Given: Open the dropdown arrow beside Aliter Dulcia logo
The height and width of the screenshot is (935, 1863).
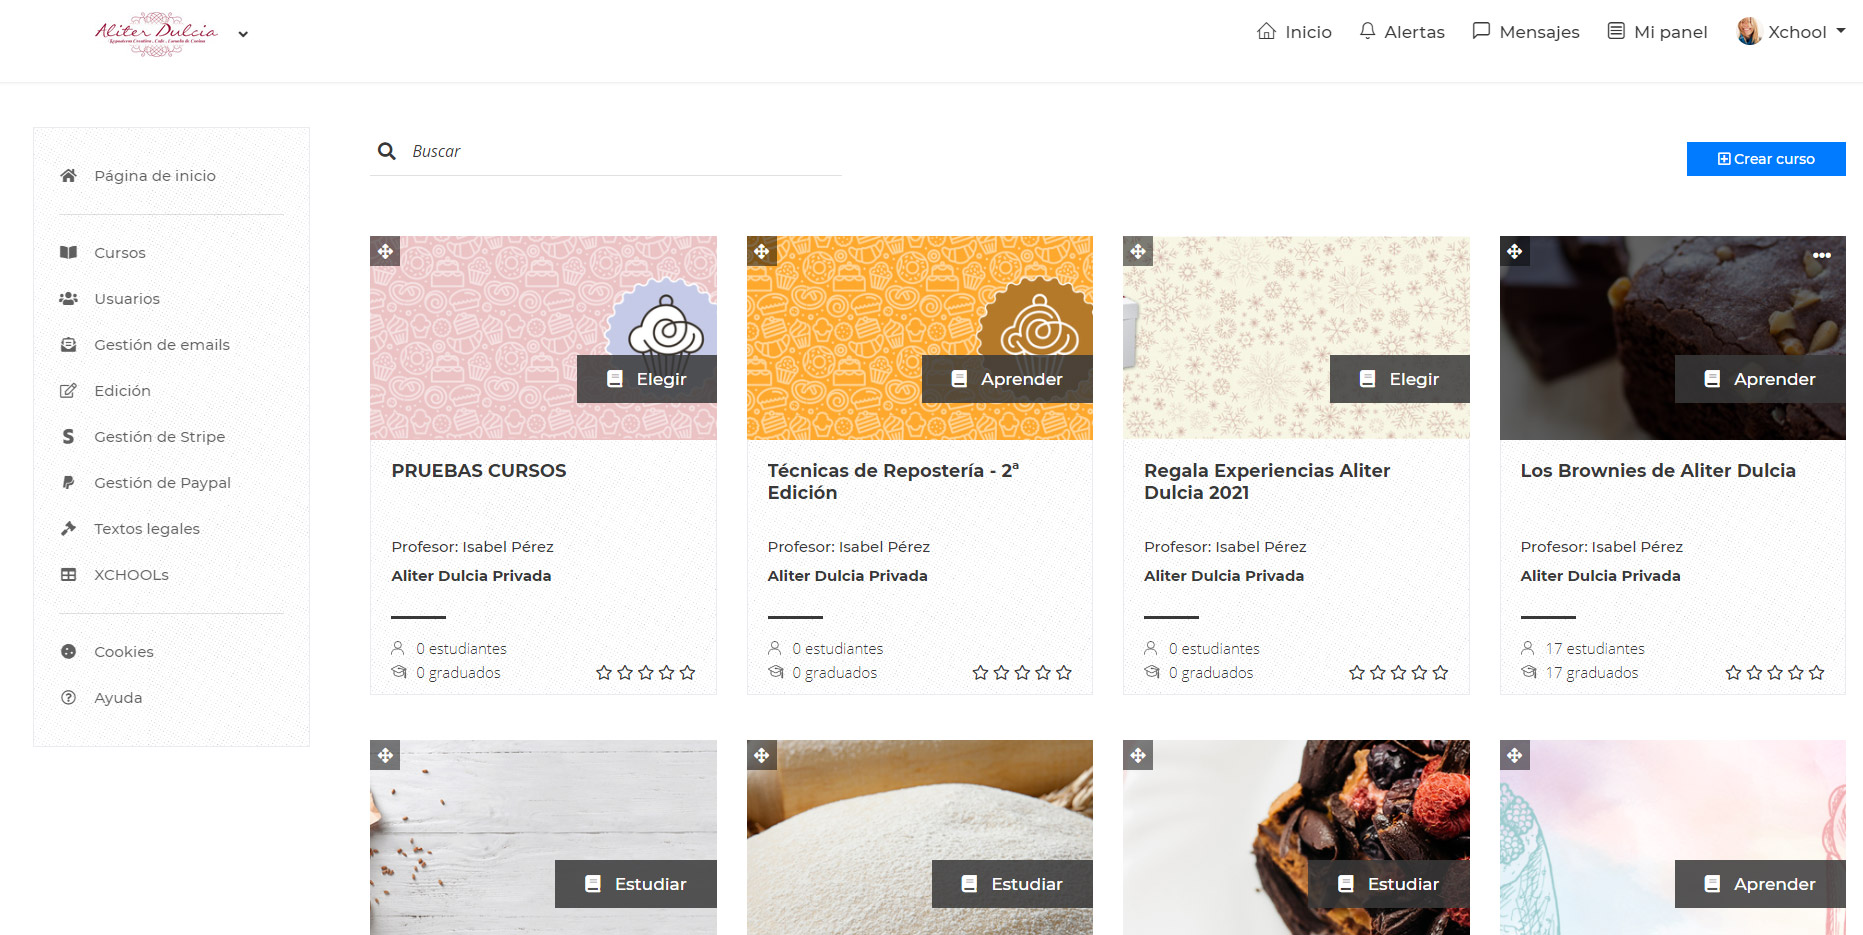Looking at the screenshot, I should pos(243,34).
